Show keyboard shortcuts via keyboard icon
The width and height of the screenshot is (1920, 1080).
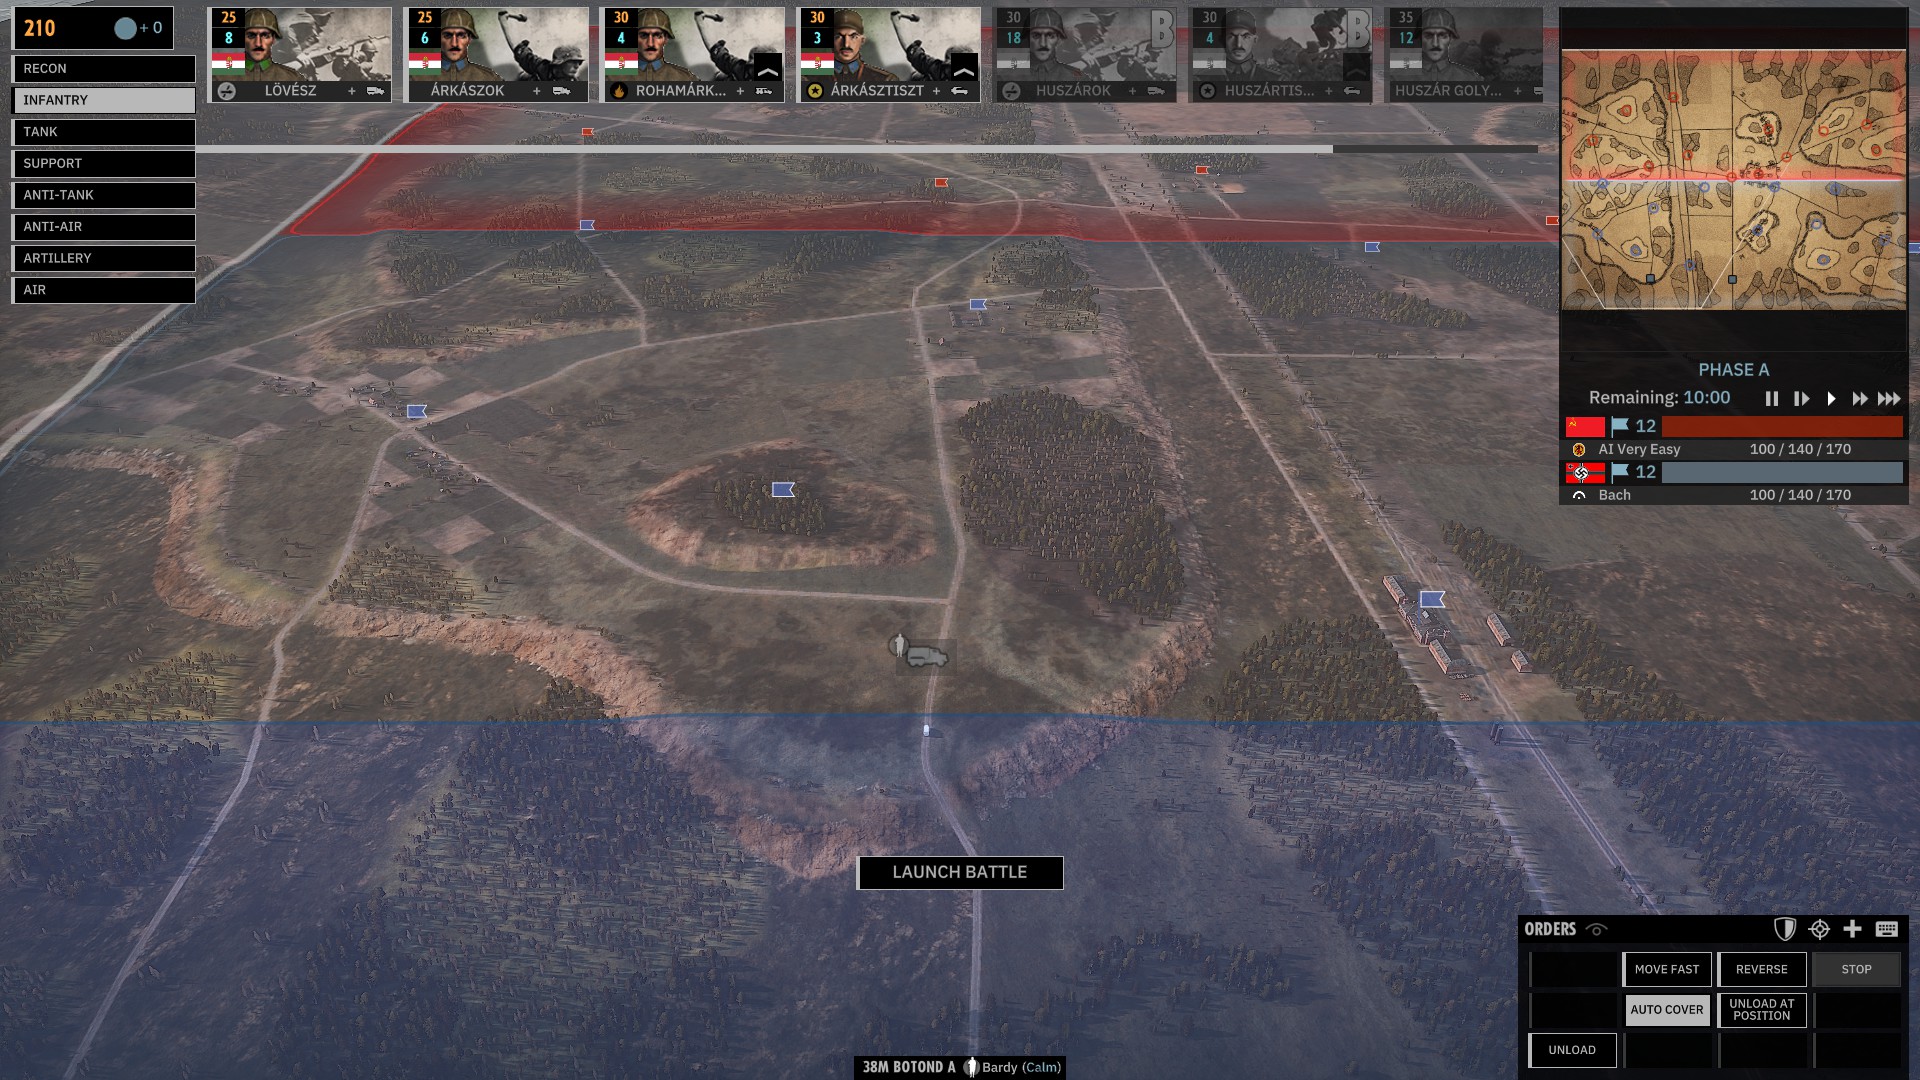coord(1887,929)
